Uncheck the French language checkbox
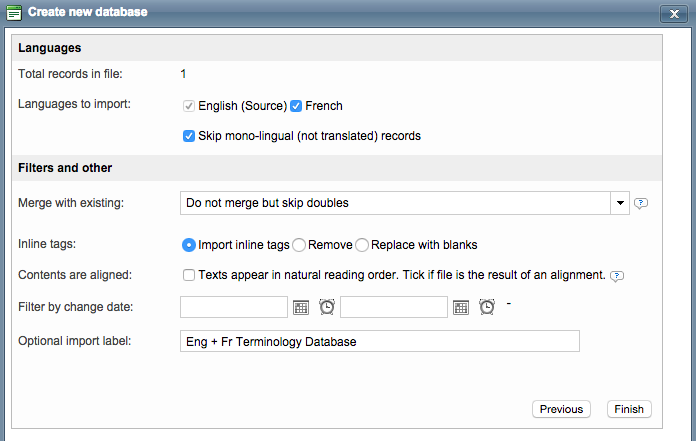Image resolution: width=696 pixels, height=441 pixels. tap(296, 106)
